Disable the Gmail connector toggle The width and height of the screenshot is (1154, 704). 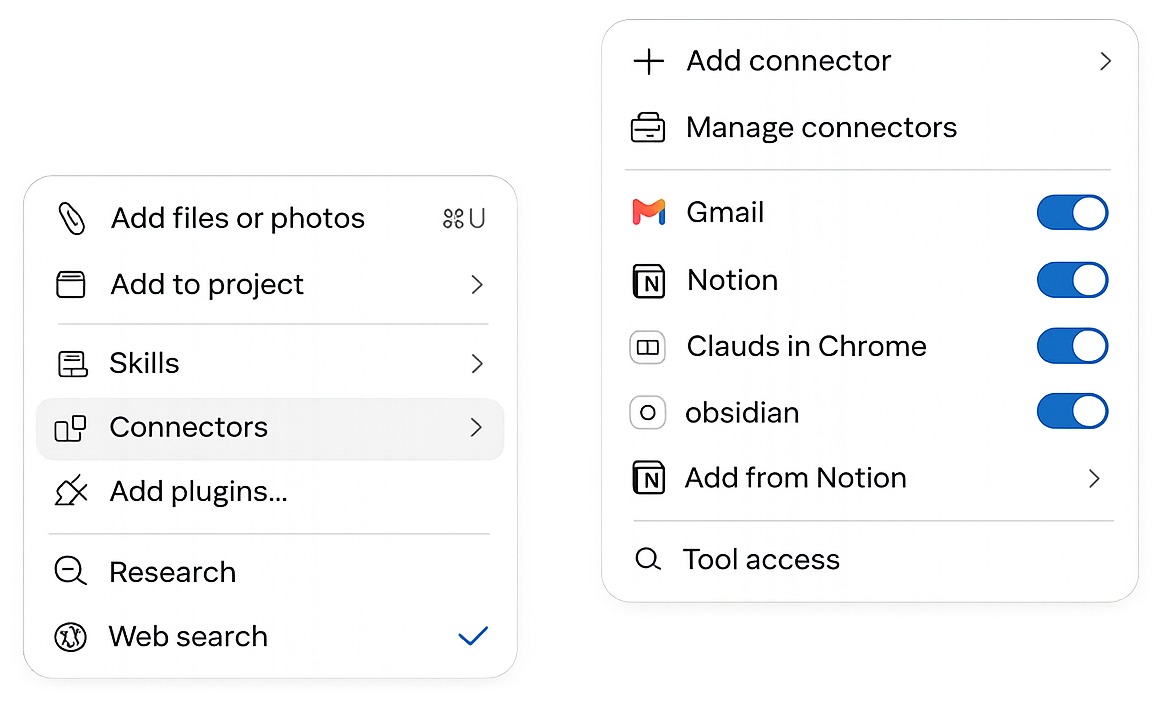pos(1072,213)
